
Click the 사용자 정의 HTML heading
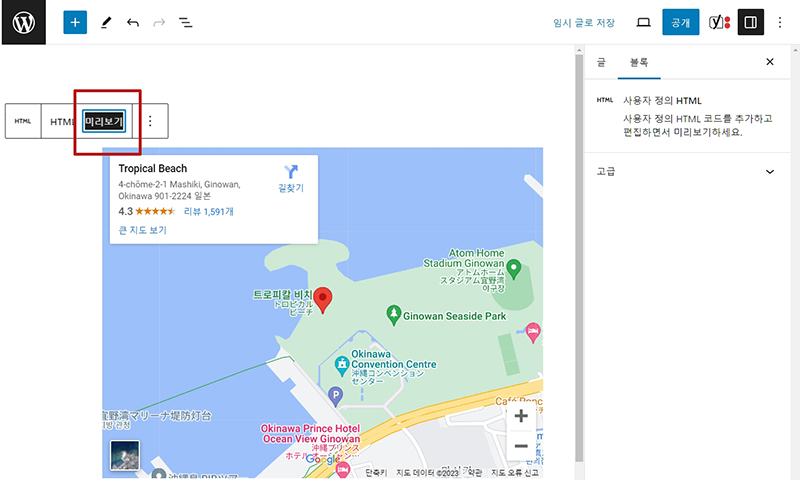(x=662, y=100)
